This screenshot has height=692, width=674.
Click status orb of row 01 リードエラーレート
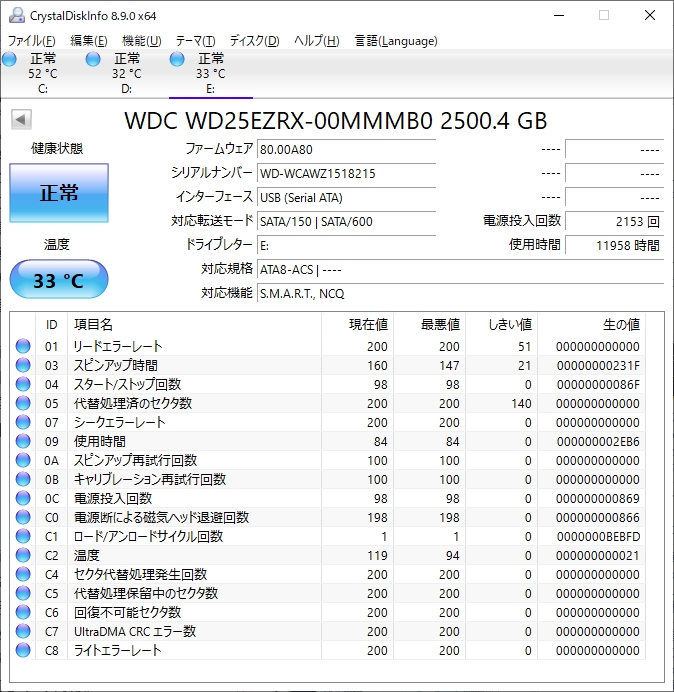(x=23, y=346)
